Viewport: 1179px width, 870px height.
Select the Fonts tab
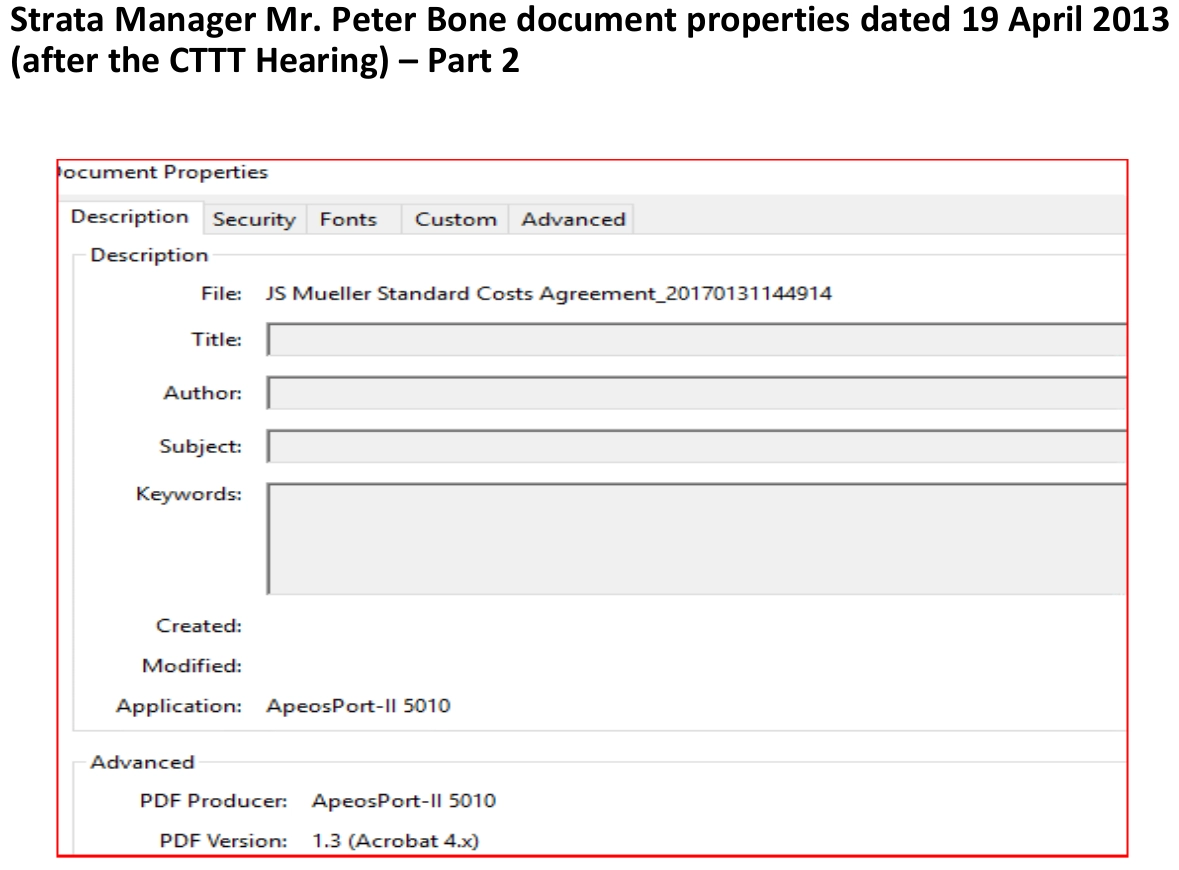click(x=348, y=219)
